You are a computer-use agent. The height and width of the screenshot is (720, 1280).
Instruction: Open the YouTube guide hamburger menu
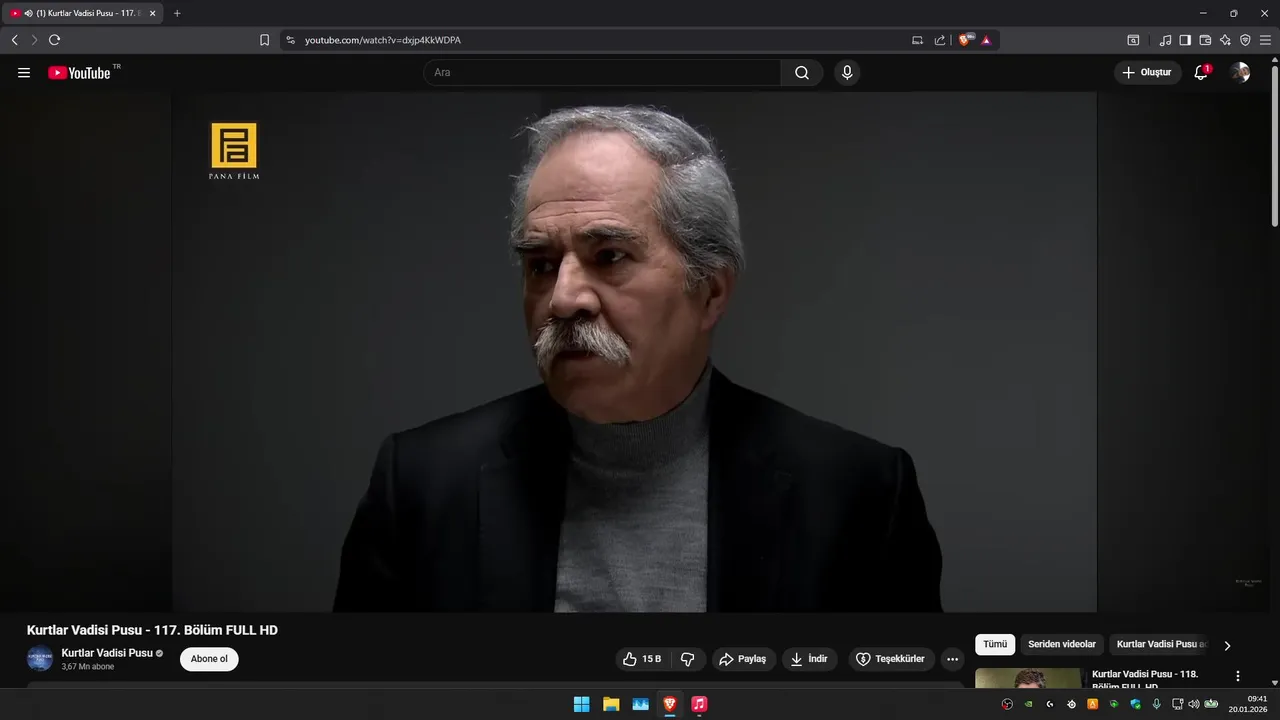point(24,73)
